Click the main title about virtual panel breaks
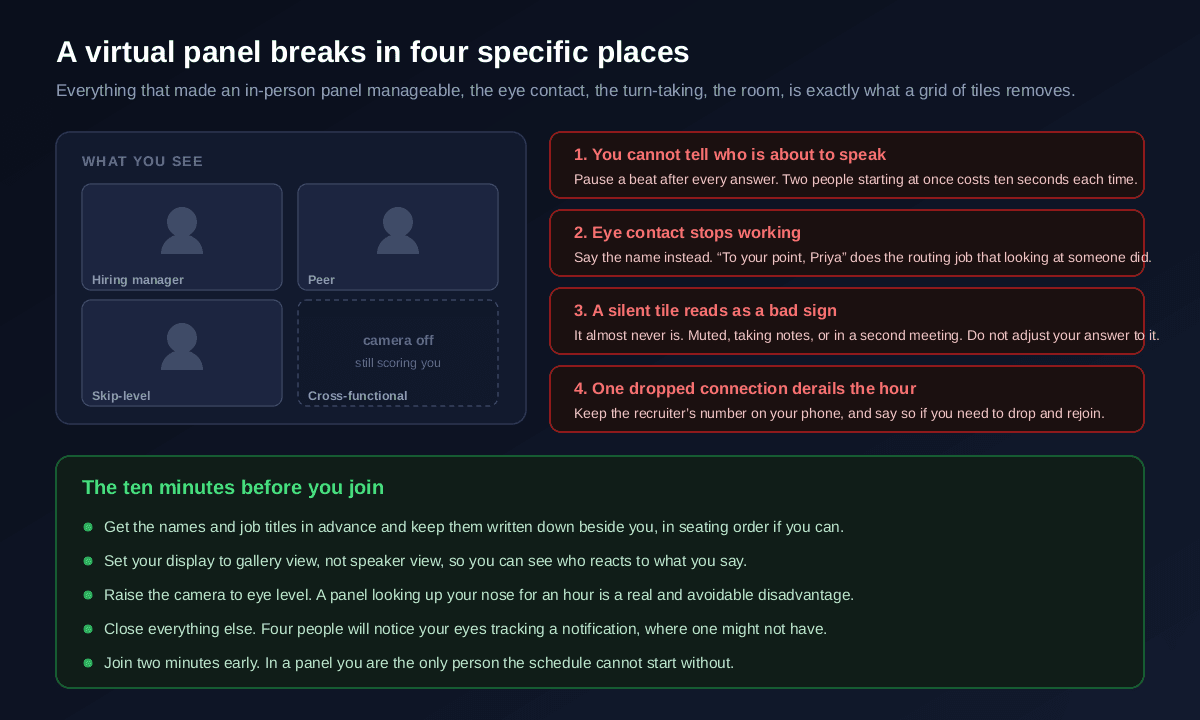The width and height of the screenshot is (1200, 720). point(373,53)
